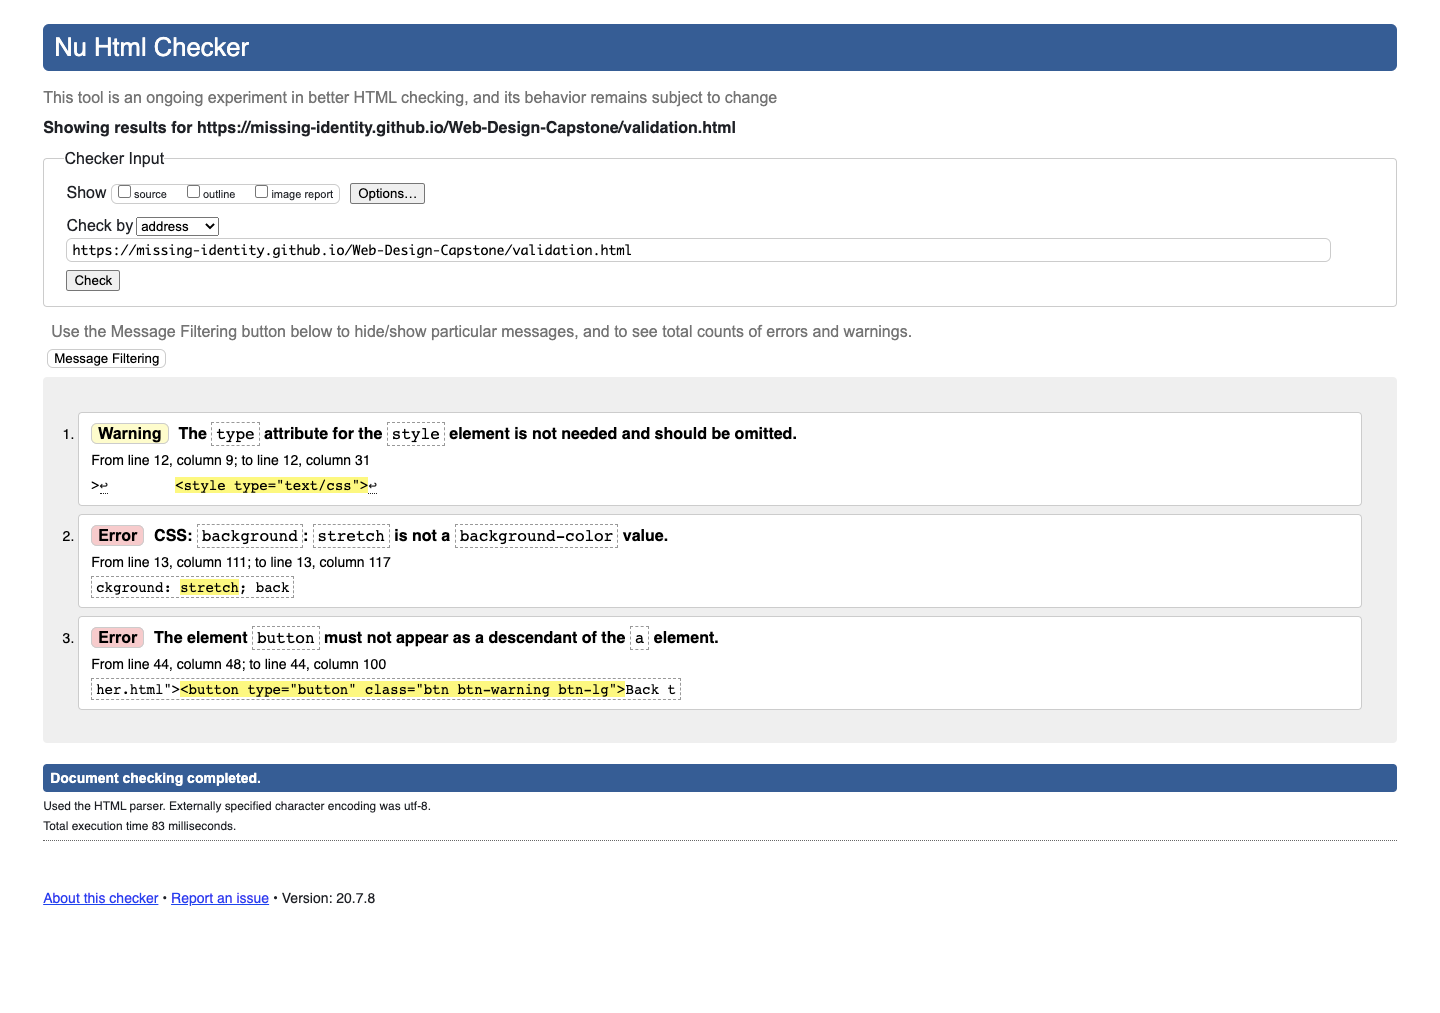Enable the "image report" checkbox
The width and height of the screenshot is (1440, 1013).
point(261,190)
